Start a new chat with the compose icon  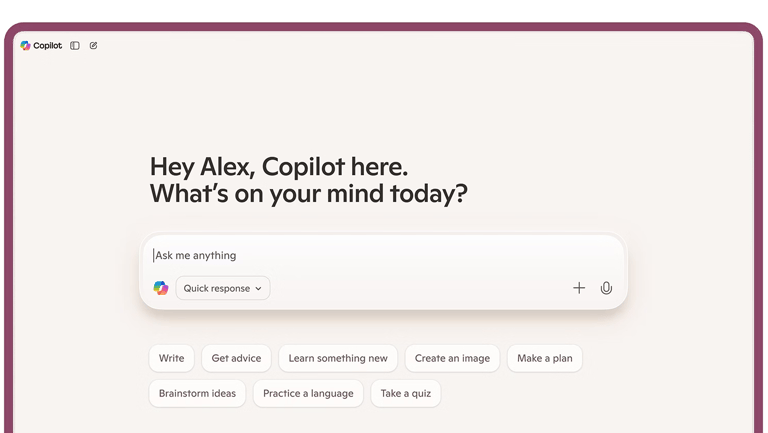tap(94, 46)
